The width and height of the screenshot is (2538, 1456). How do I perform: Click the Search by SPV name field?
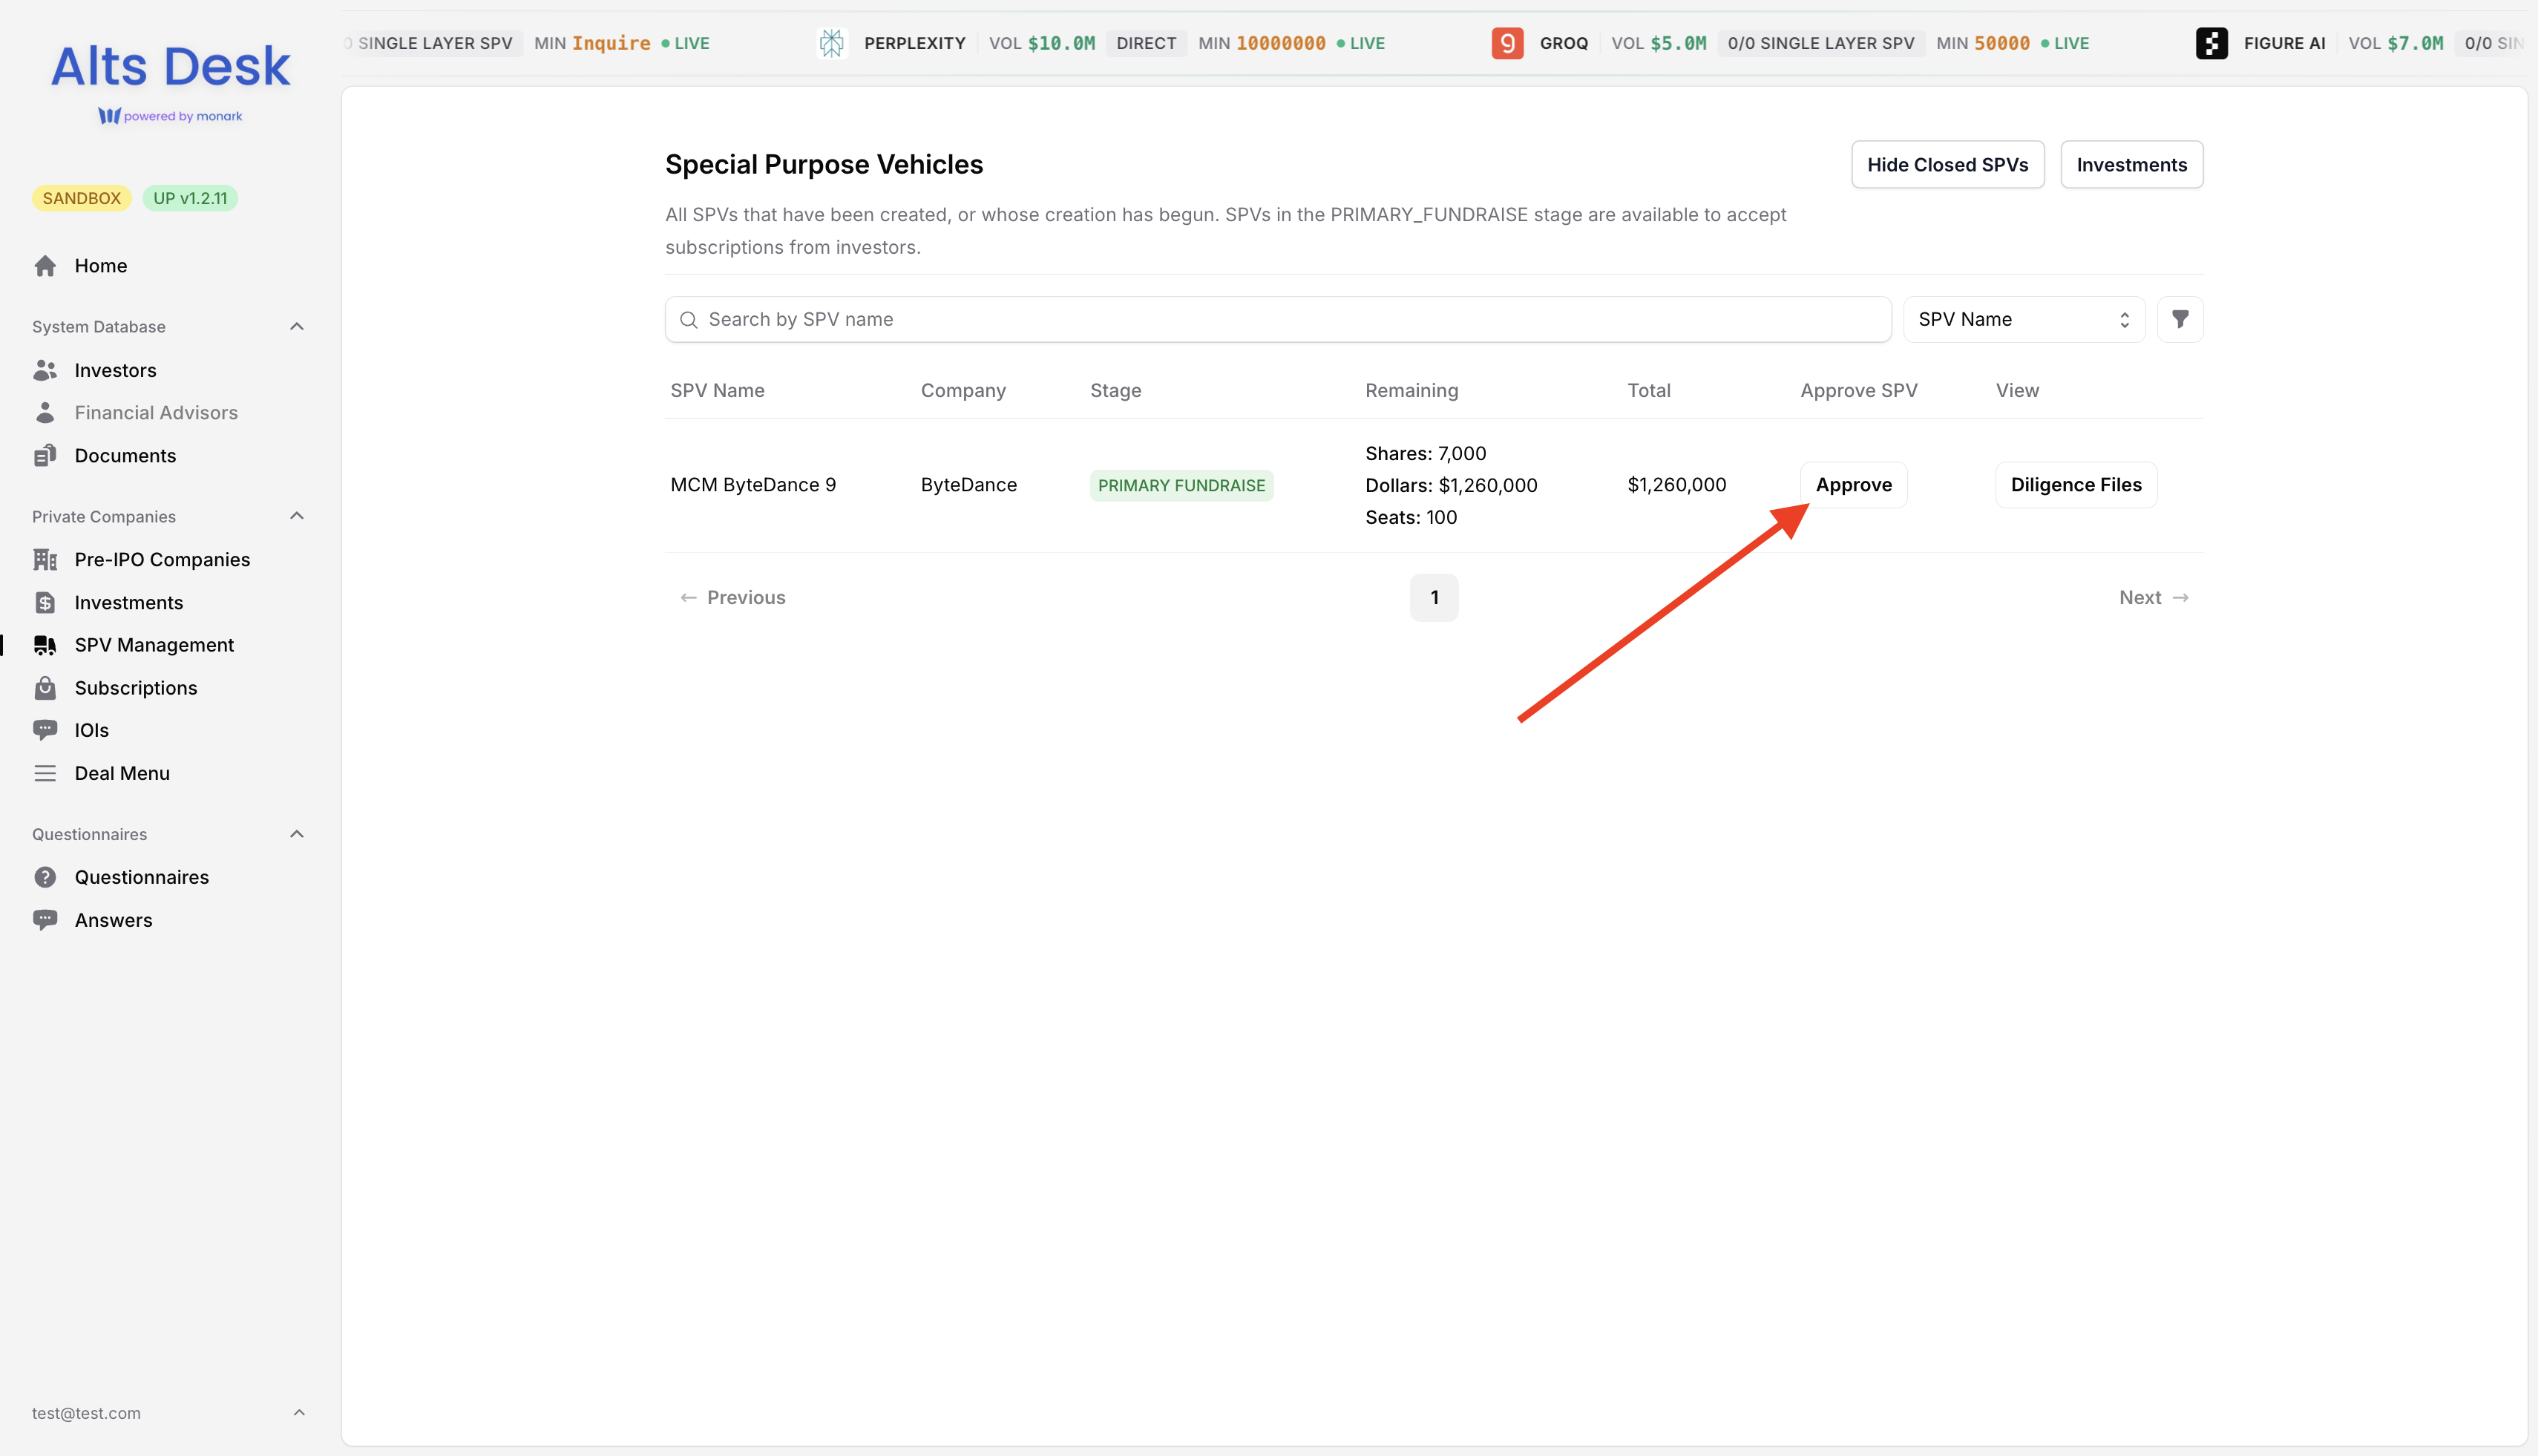pyautogui.click(x=1277, y=319)
